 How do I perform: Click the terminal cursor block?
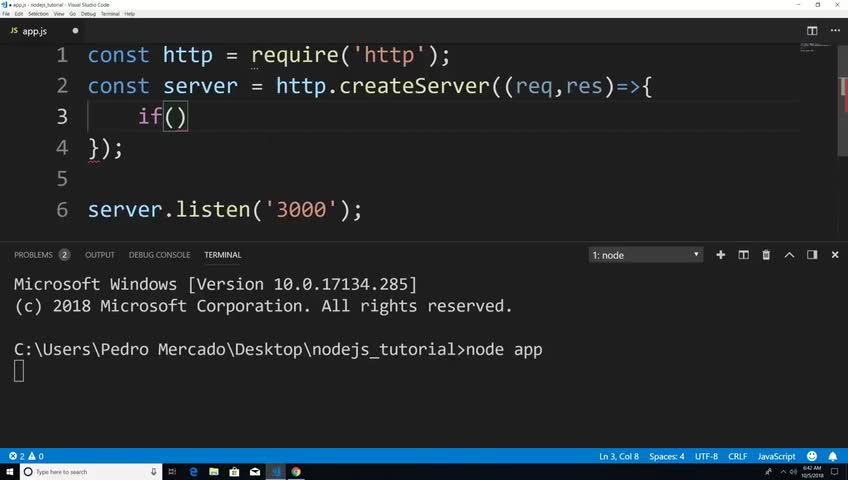(19, 371)
